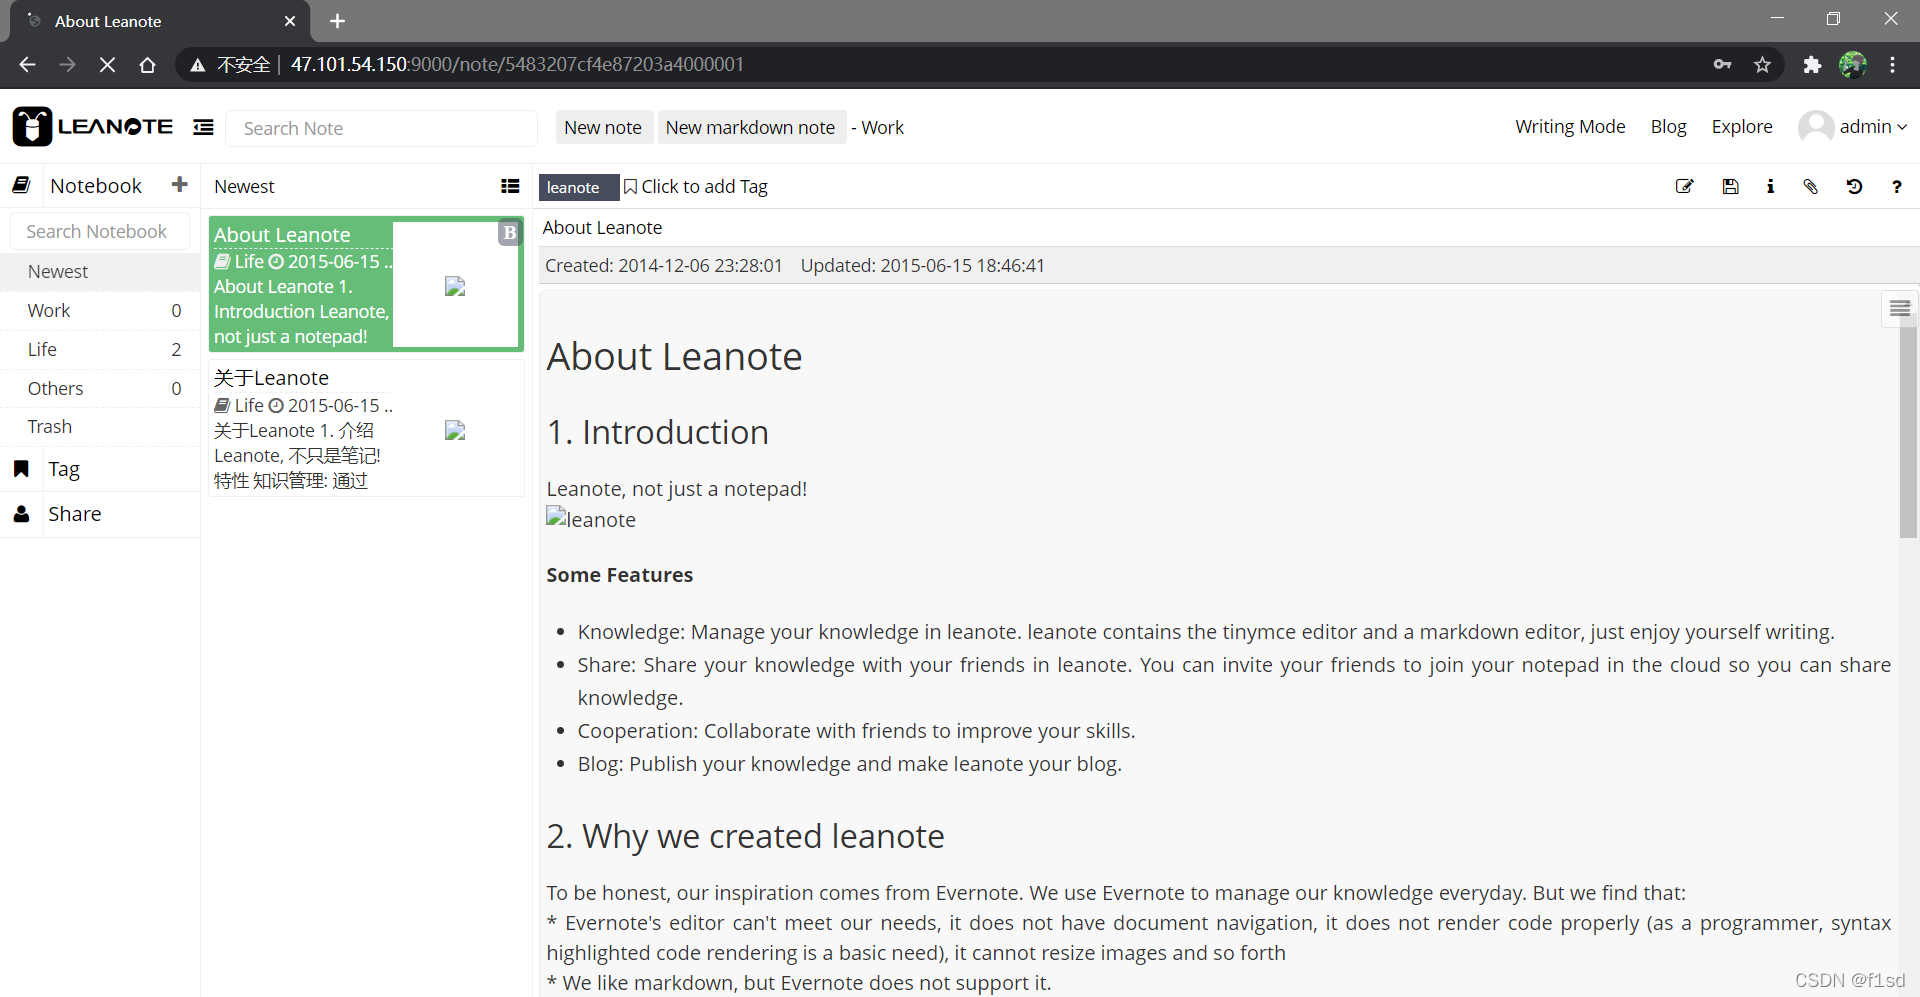Click the Notebook book icon

coord(21,185)
